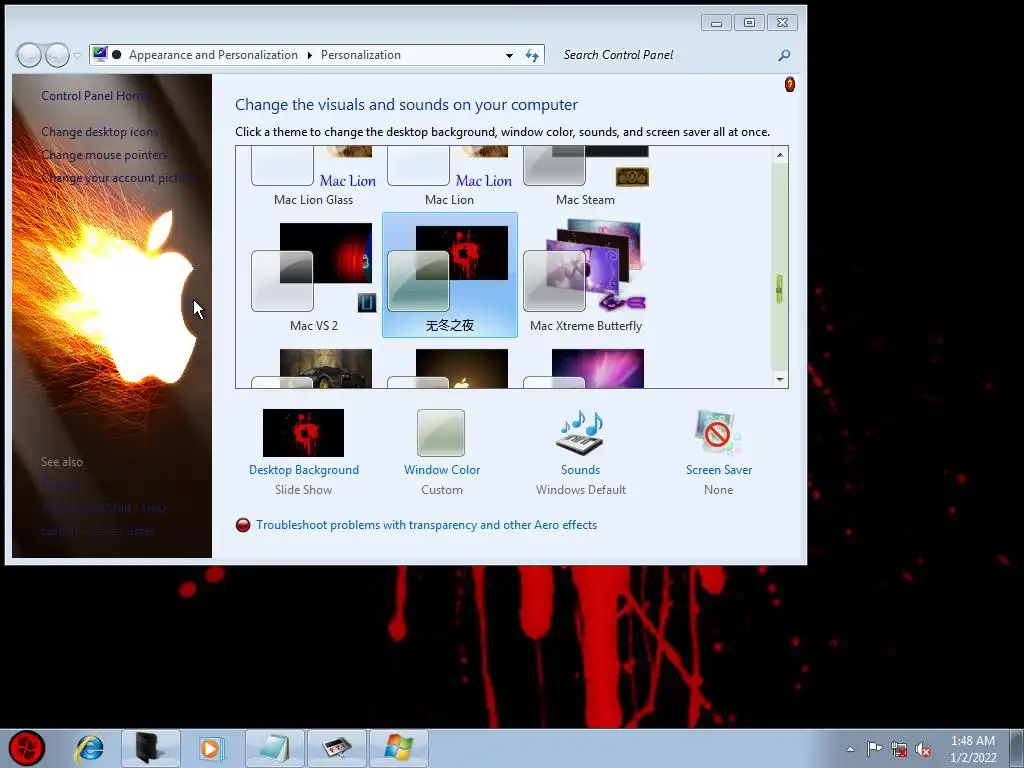
Task: Open Change mouse pointers link
Action: pos(104,155)
